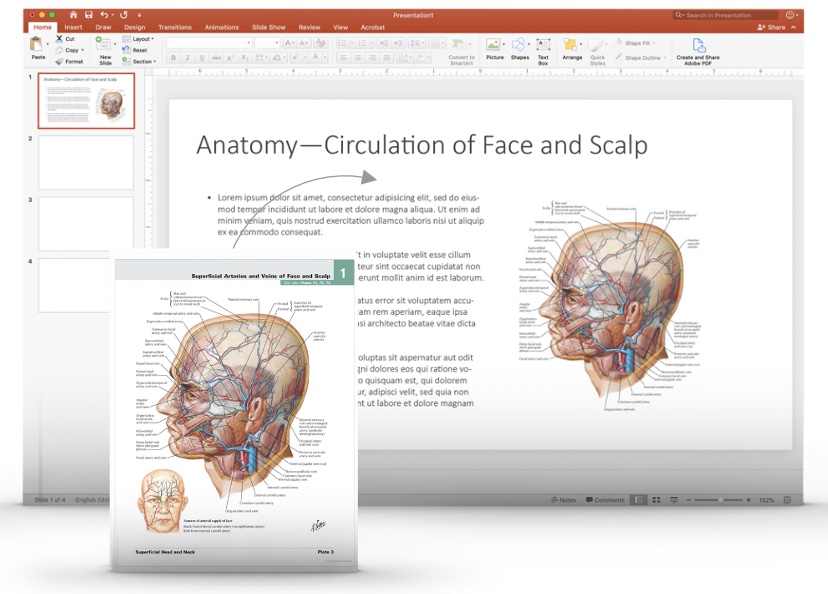Viewport: 828px width, 594px height.
Task: Open the Shapes gallery button
Action: (520, 49)
